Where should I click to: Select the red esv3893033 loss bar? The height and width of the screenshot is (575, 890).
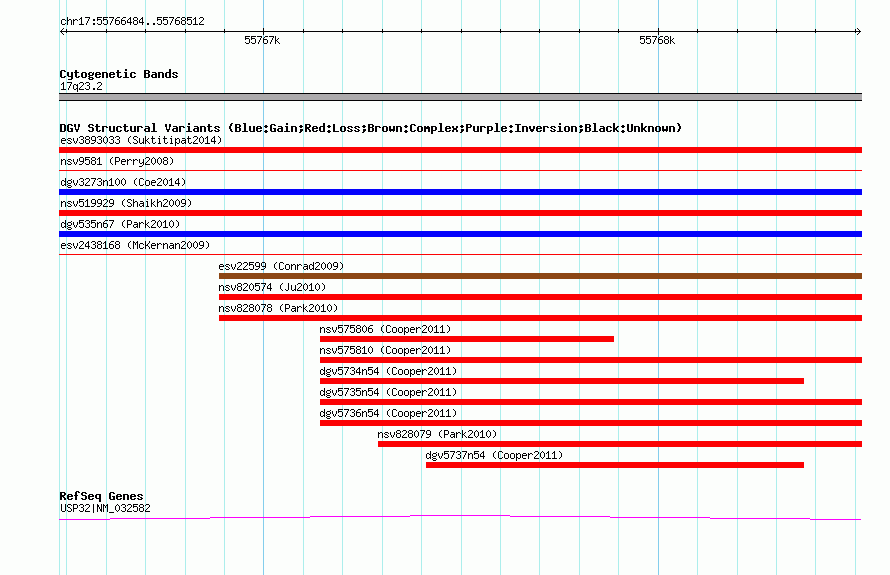coord(460,150)
